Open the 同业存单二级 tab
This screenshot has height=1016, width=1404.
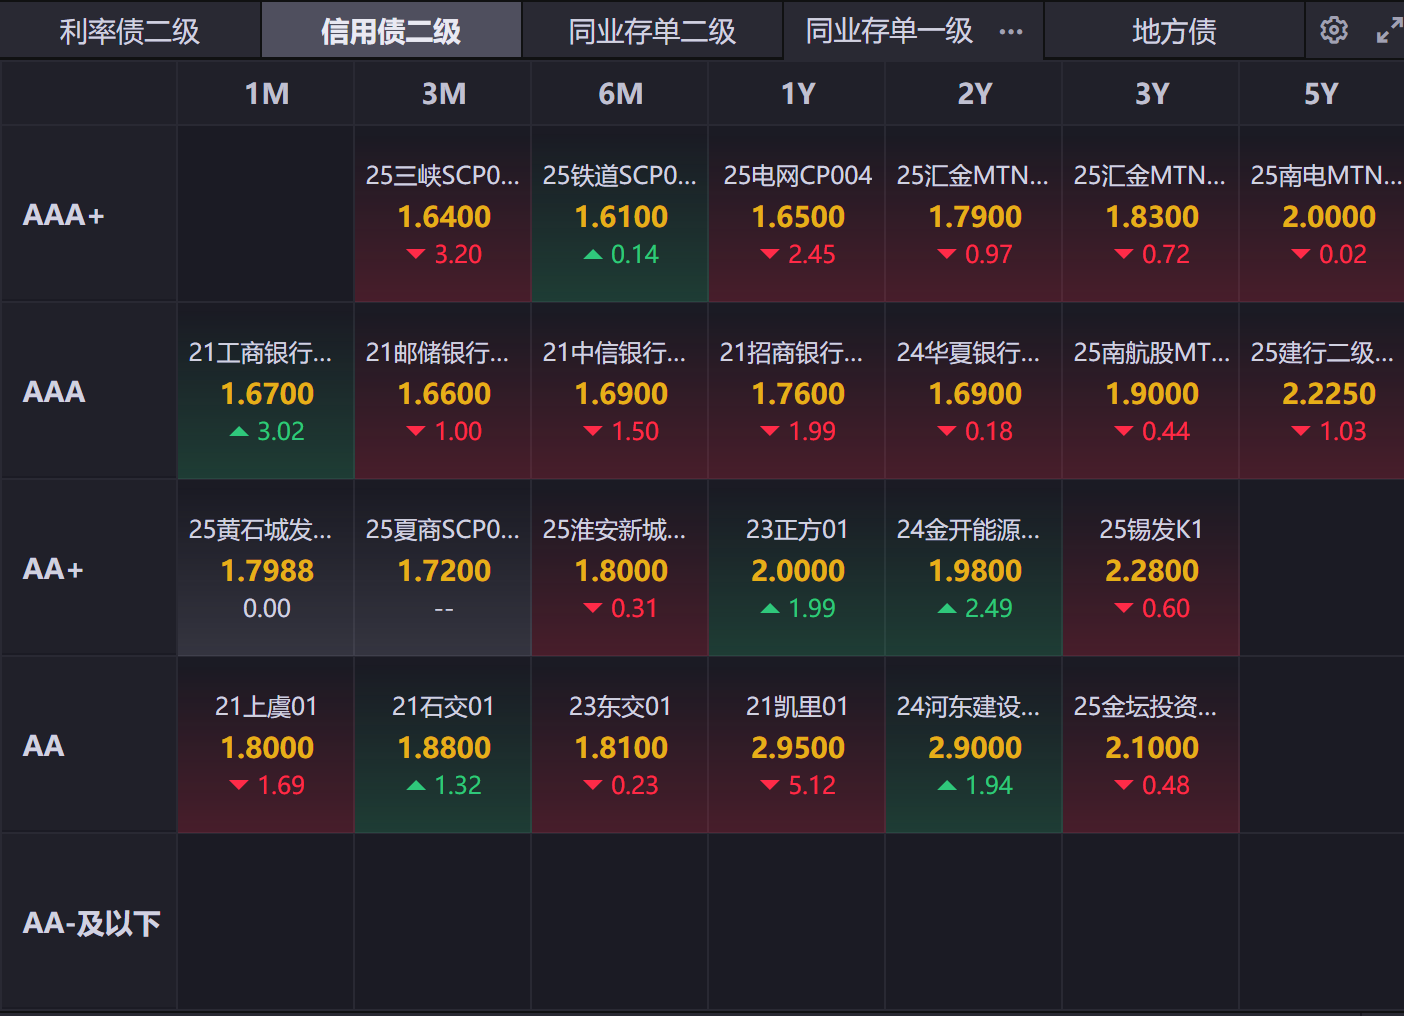[652, 32]
